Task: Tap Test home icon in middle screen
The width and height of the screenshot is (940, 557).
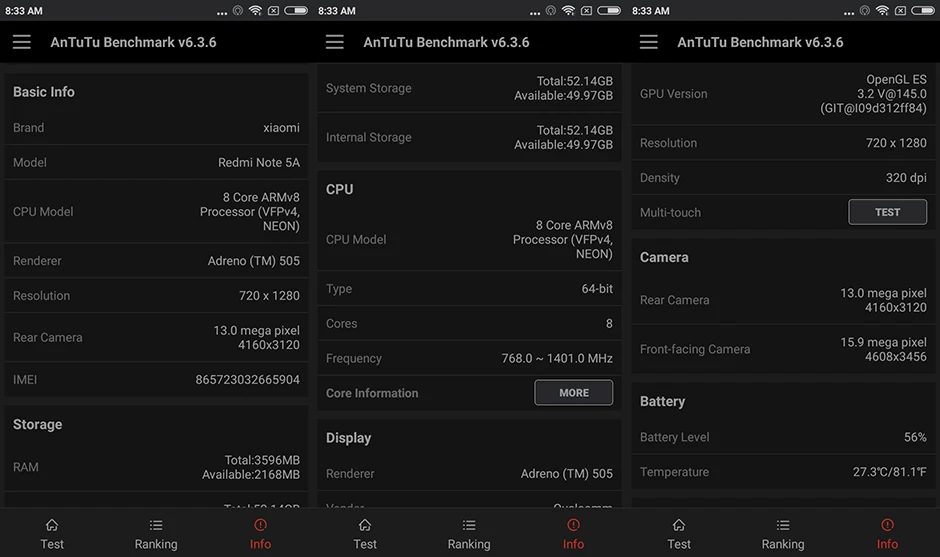Action: (365, 525)
